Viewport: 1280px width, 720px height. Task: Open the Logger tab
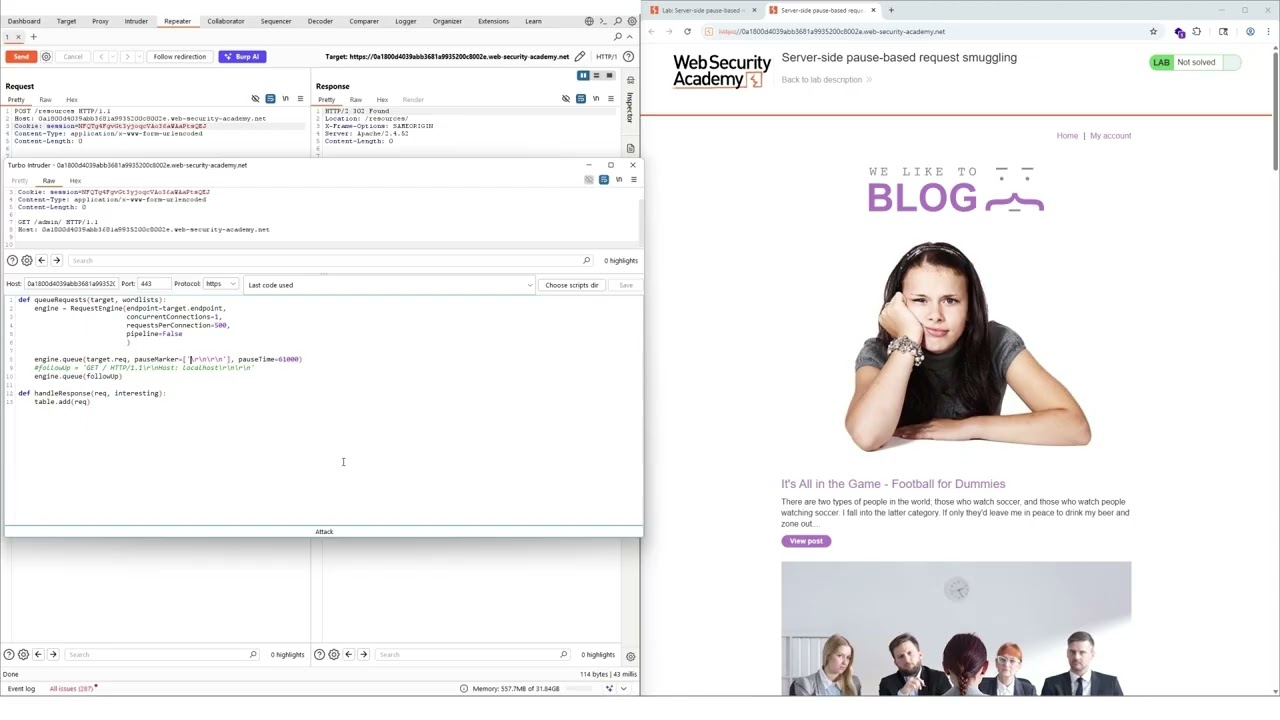405,21
